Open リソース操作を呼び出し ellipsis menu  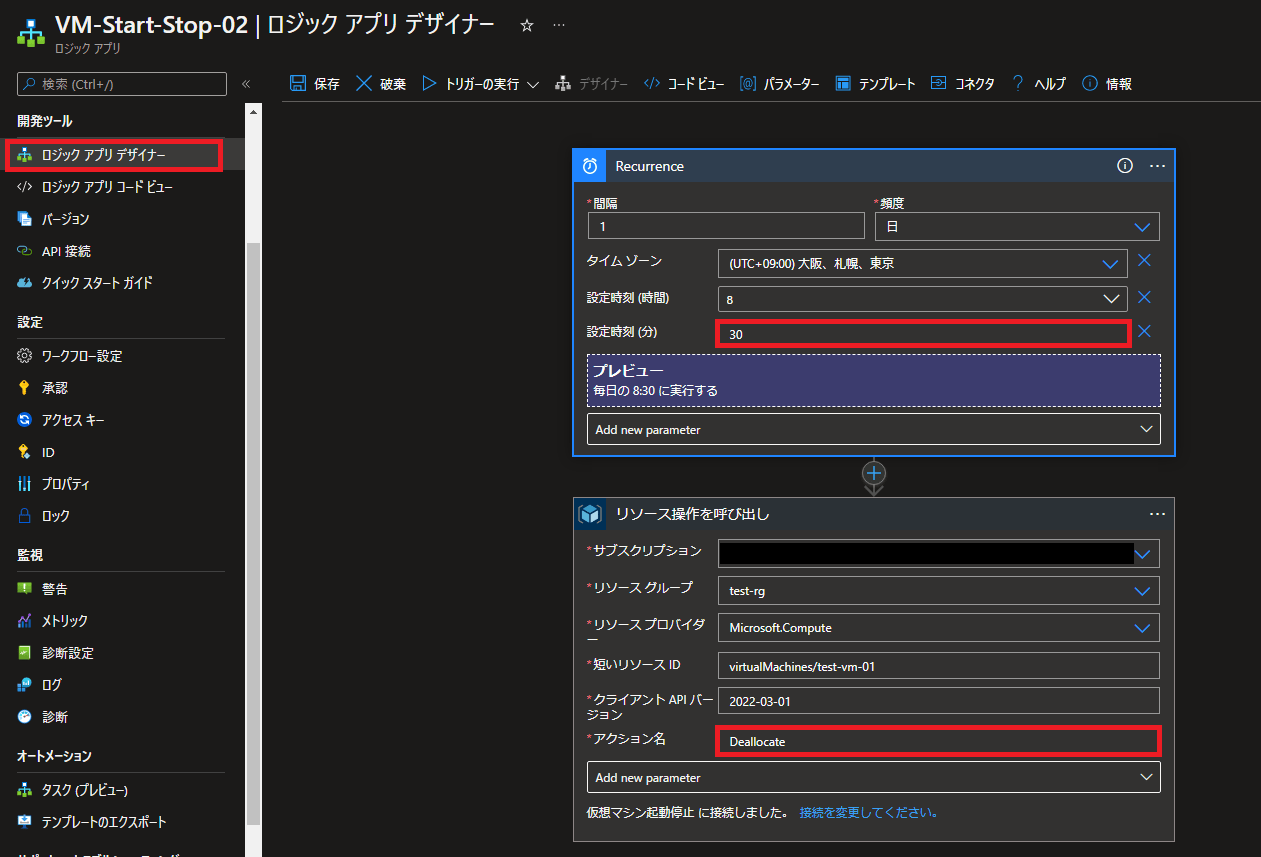pyautogui.click(x=1157, y=514)
